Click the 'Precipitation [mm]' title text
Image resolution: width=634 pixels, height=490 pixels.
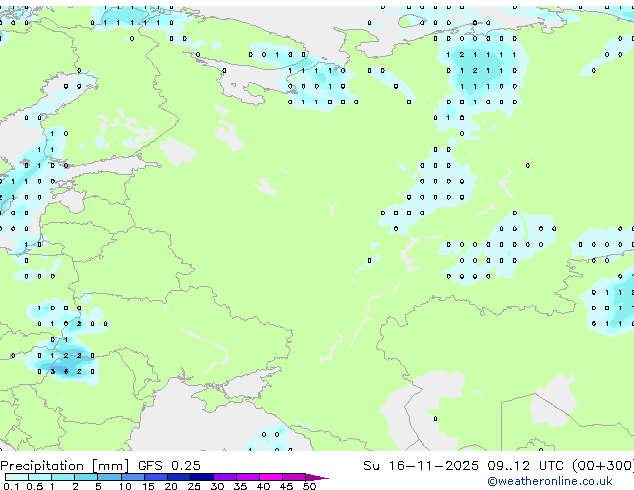(x=65, y=466)
